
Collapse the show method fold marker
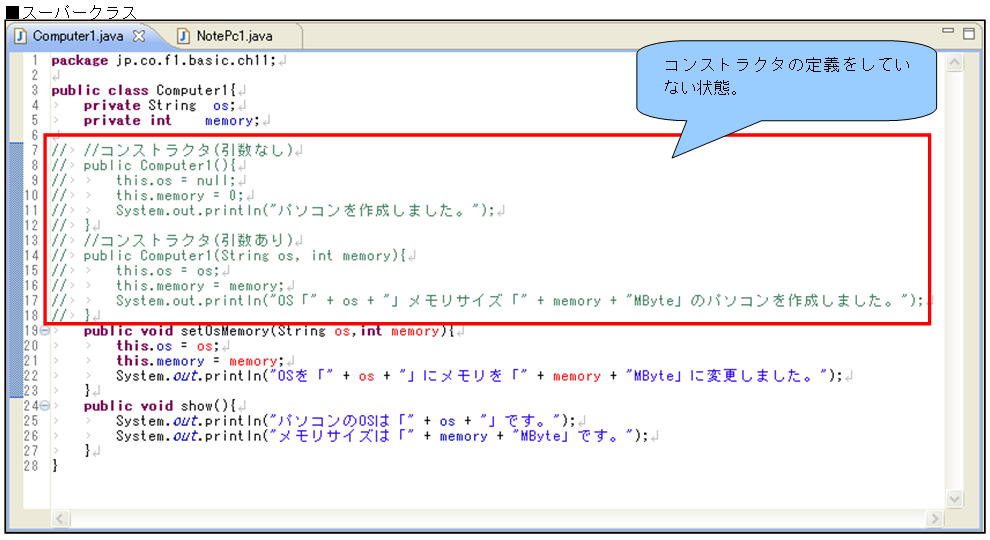(46, 406)
